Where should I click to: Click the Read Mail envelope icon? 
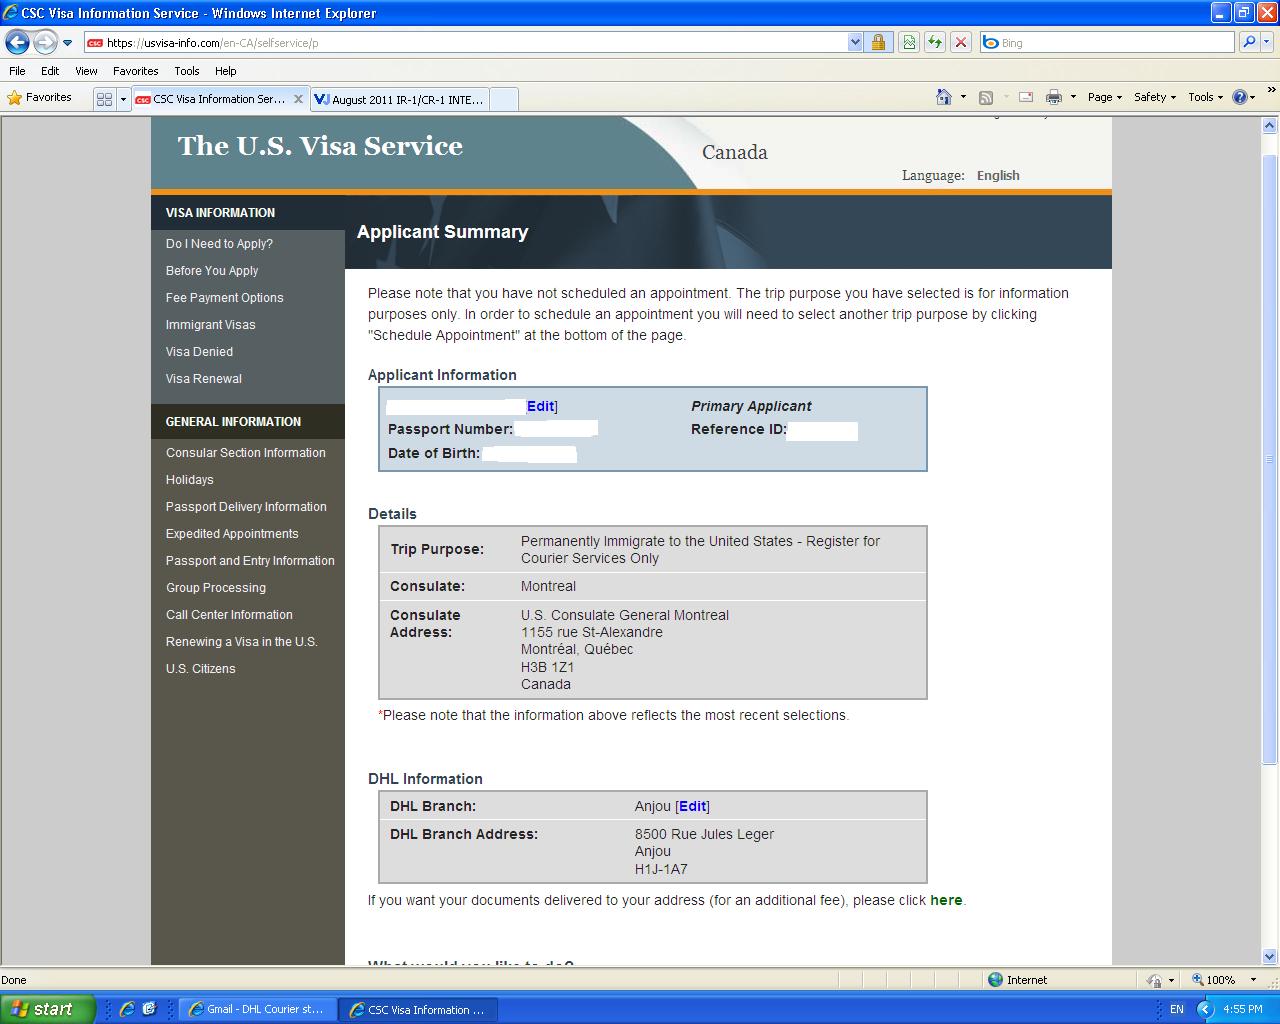(x=1026, y=97)
